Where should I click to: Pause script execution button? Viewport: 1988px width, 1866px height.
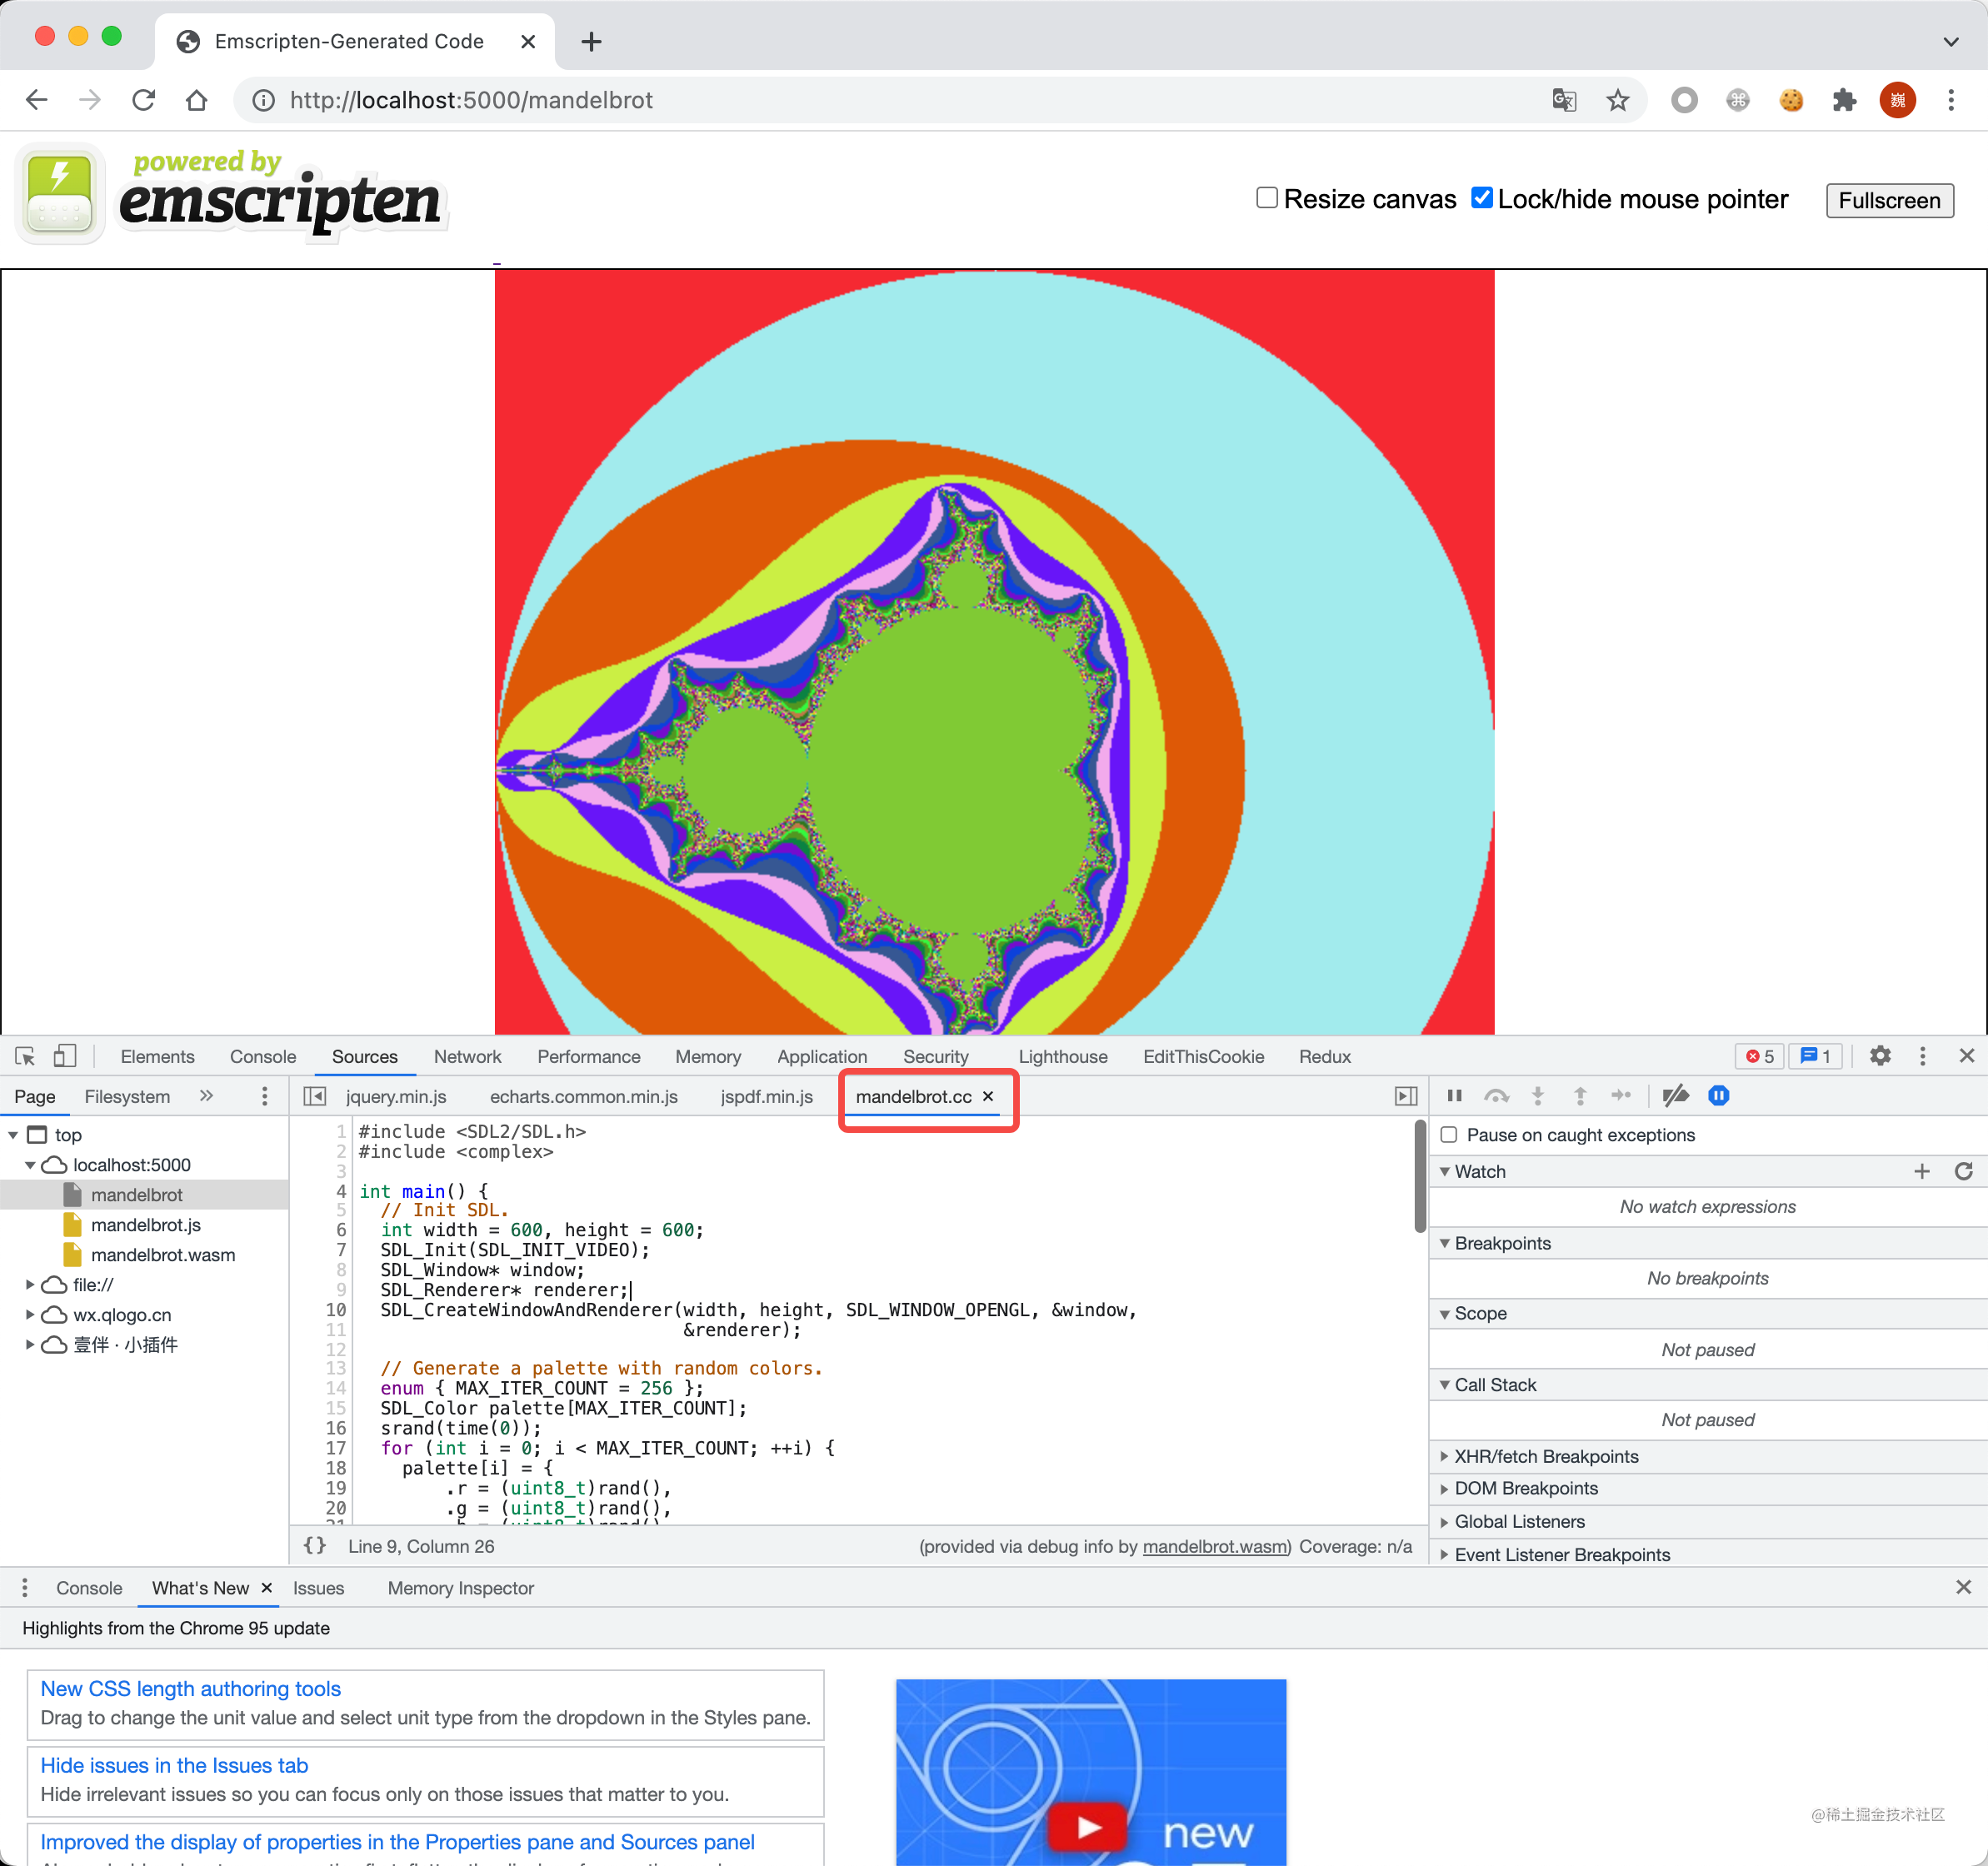click(x=1455, y=1096)
